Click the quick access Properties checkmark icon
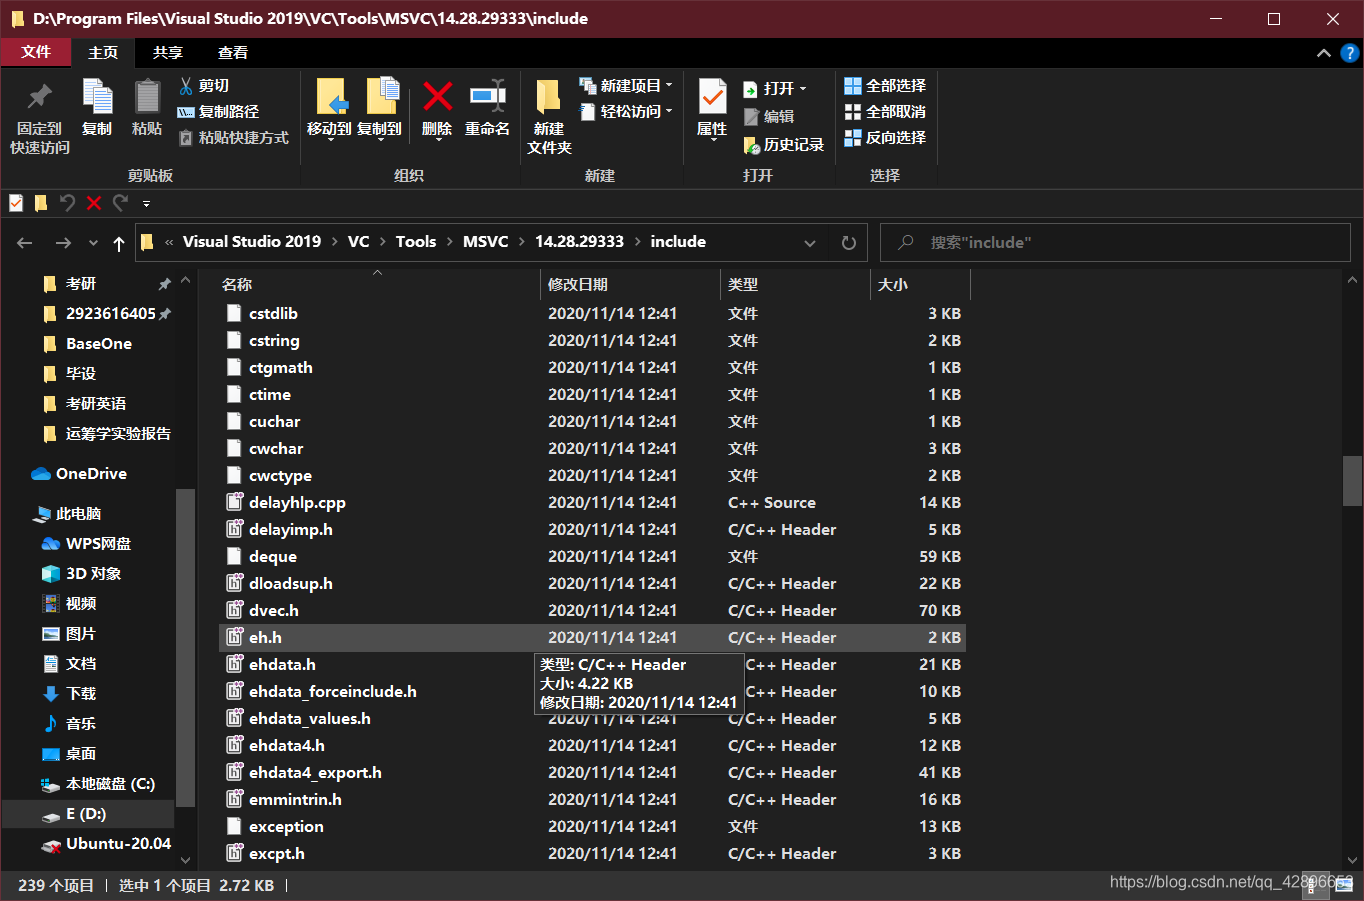Viewport: 1364px width, 901px height. coord(16,203)
